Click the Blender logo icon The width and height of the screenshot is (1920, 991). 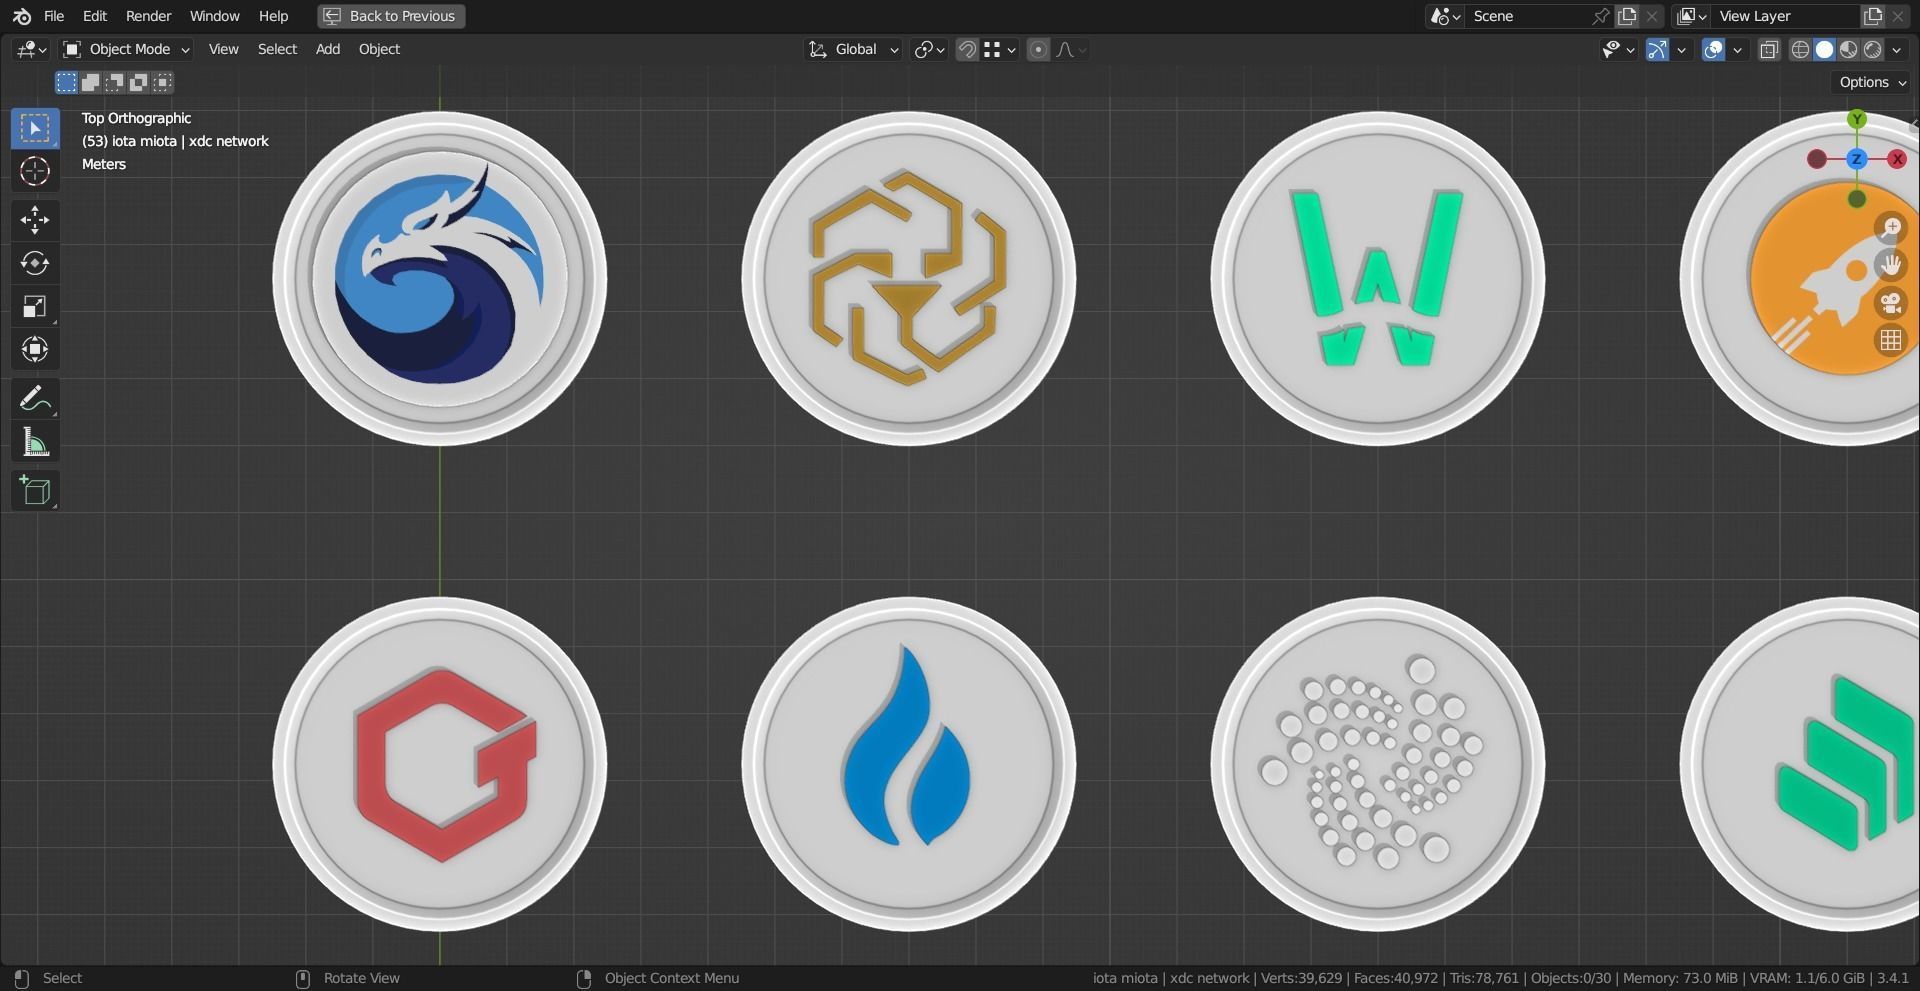click(22, 16)
